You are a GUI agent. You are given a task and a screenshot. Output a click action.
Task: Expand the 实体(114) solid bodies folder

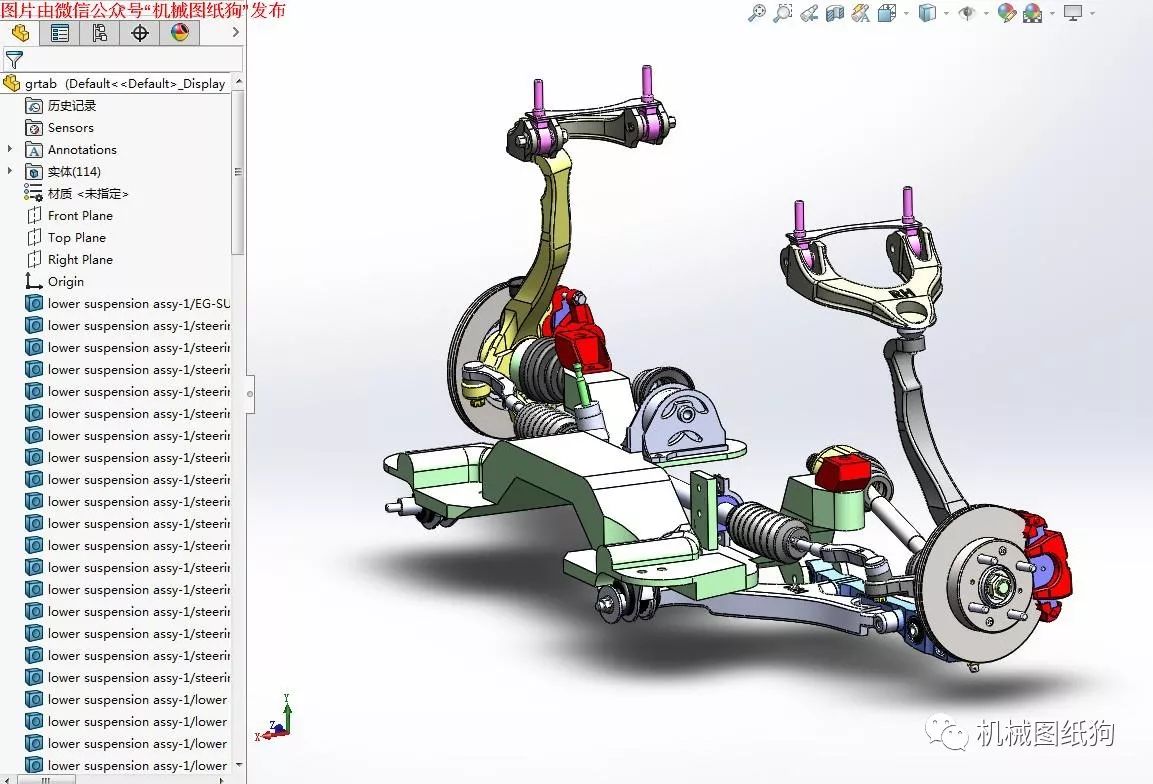coord(10,171)
